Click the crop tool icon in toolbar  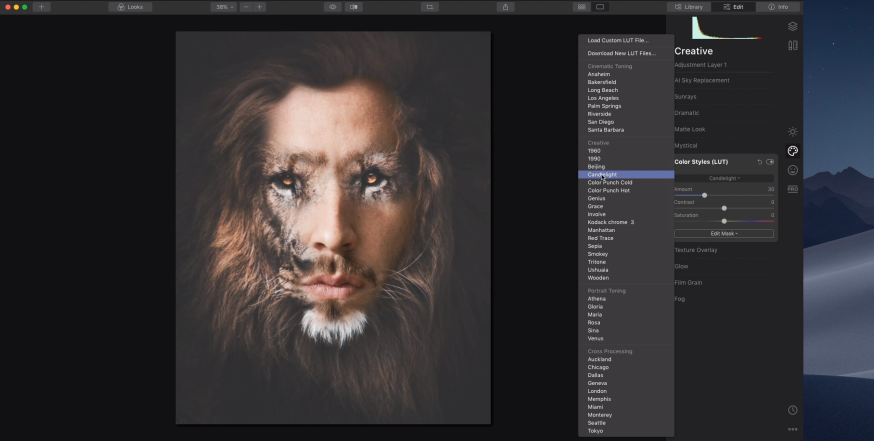(430, 7)
